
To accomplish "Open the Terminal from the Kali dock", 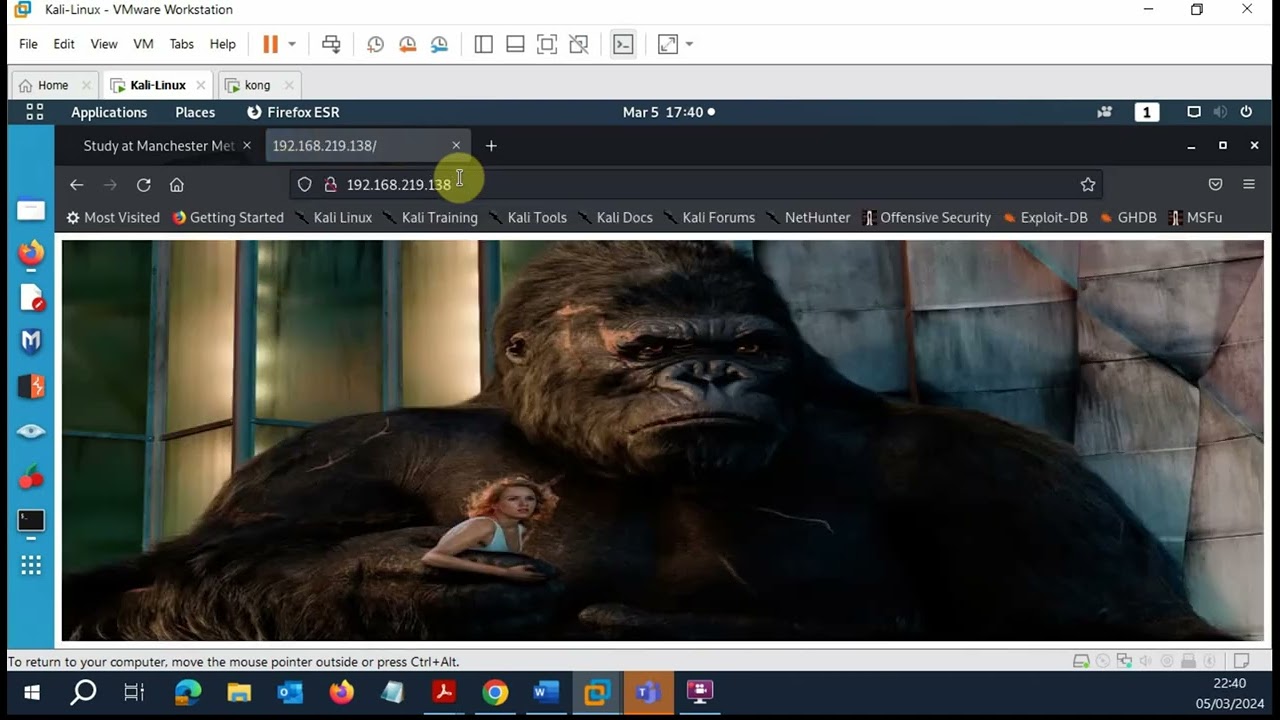I will [x=31, y=521].
